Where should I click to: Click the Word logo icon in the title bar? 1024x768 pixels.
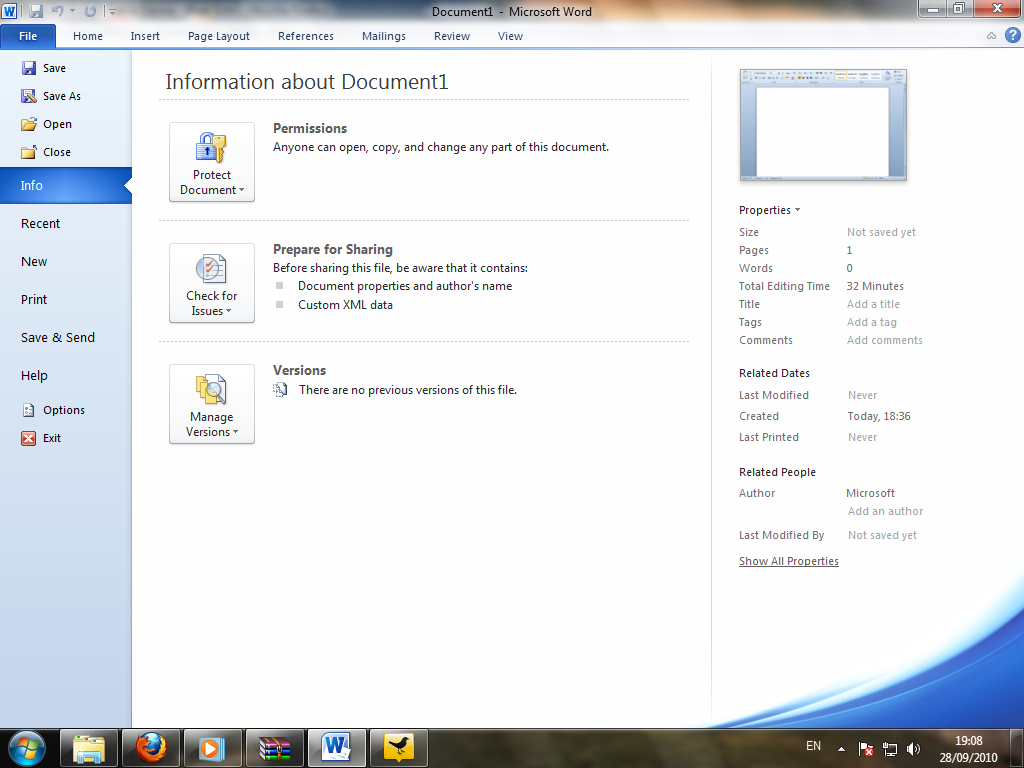click(x=9, y=11)
